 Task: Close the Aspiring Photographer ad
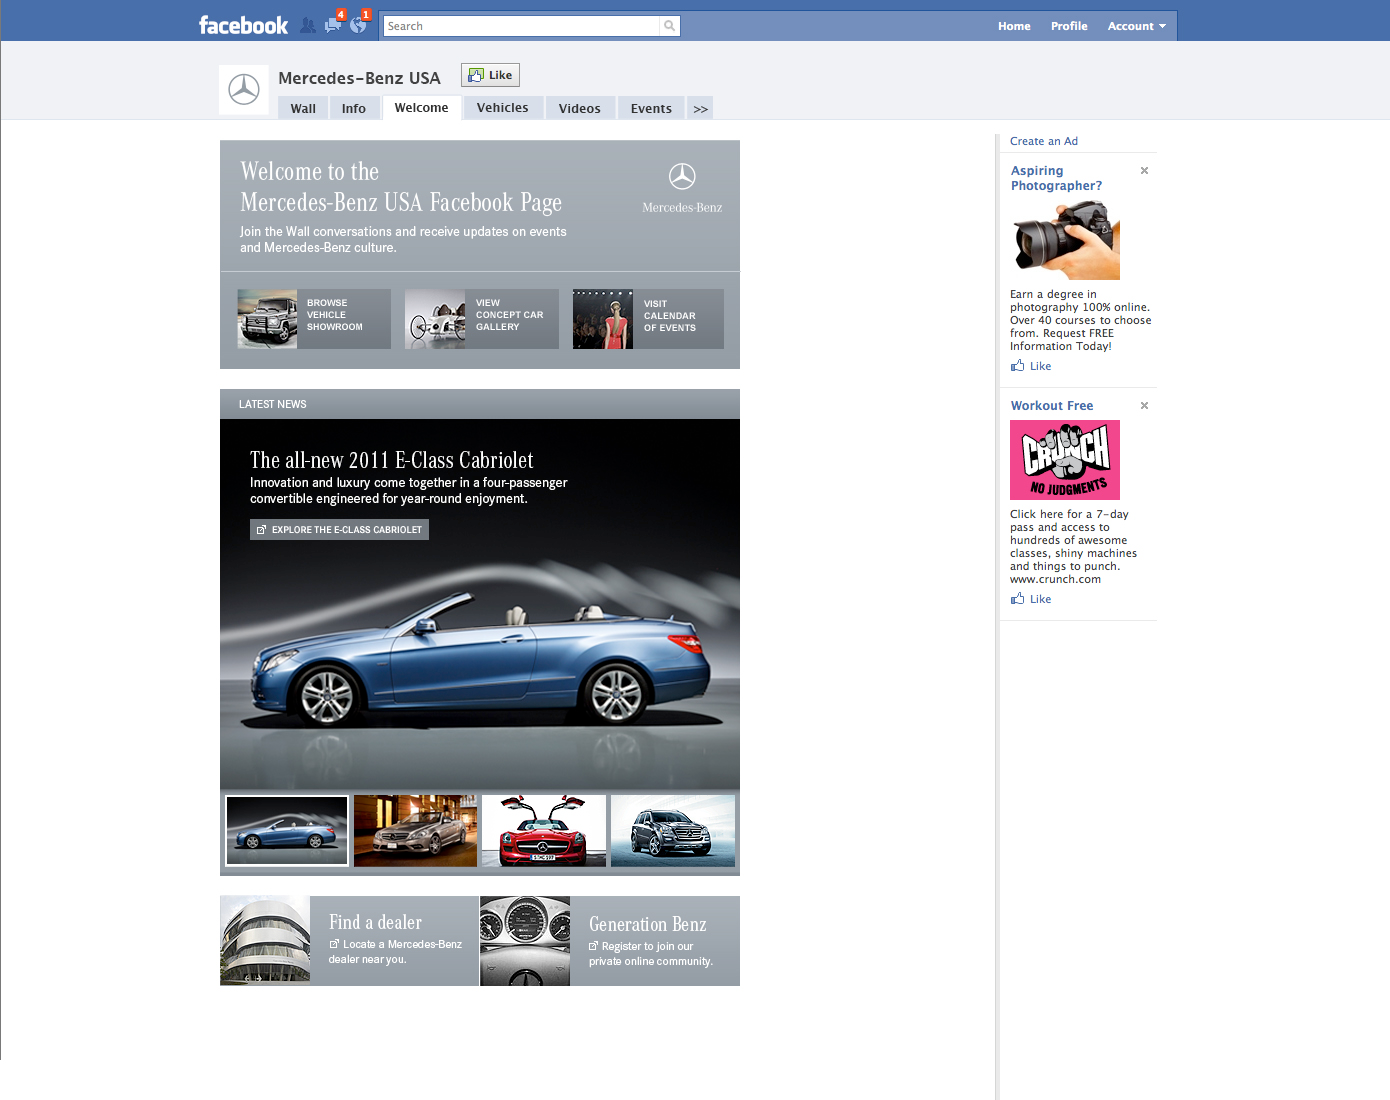click(x=1144, y=171)
